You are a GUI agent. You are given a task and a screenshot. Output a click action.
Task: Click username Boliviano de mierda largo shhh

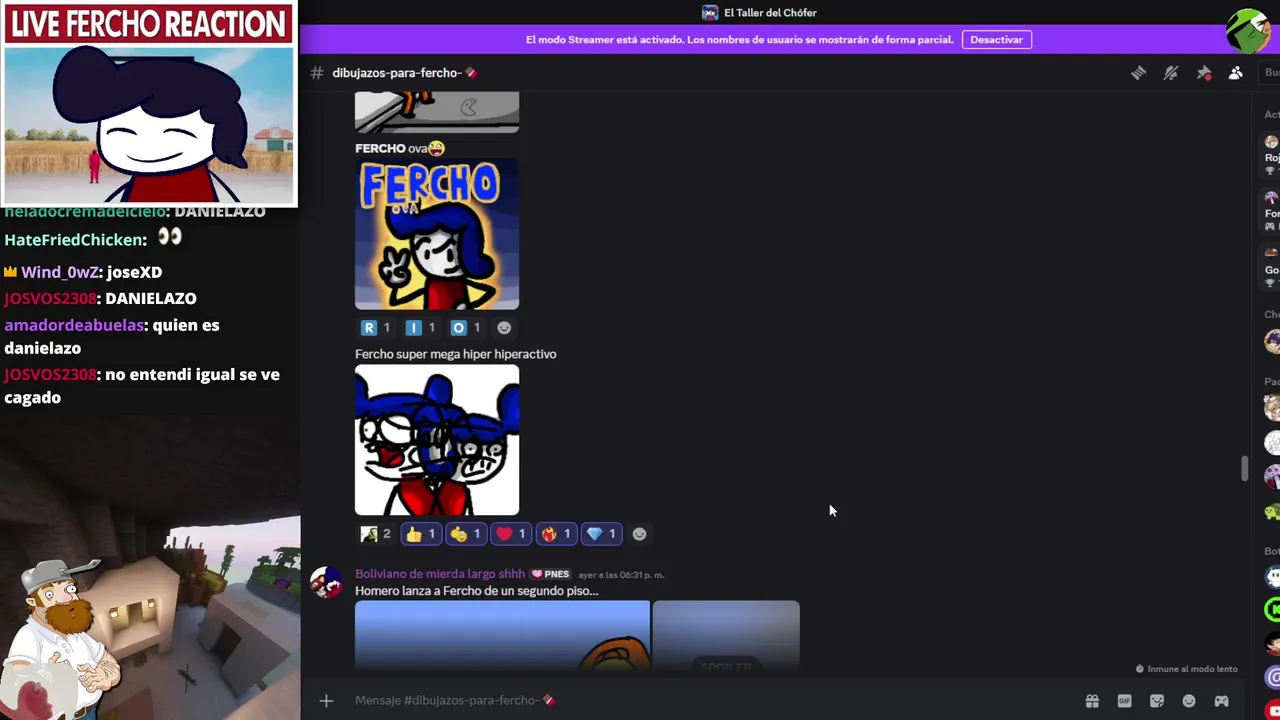pyautogui.click(x=440, y=574)
